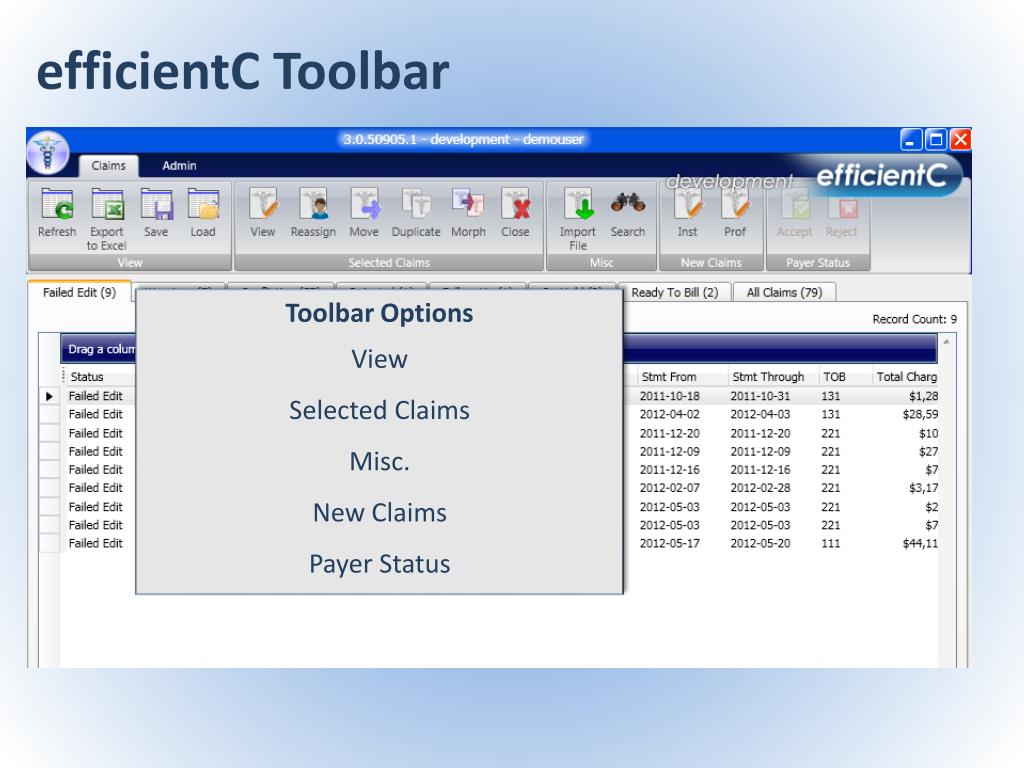
Task: Click total charge $44,11 cell
Action: (x=920, y=543)
